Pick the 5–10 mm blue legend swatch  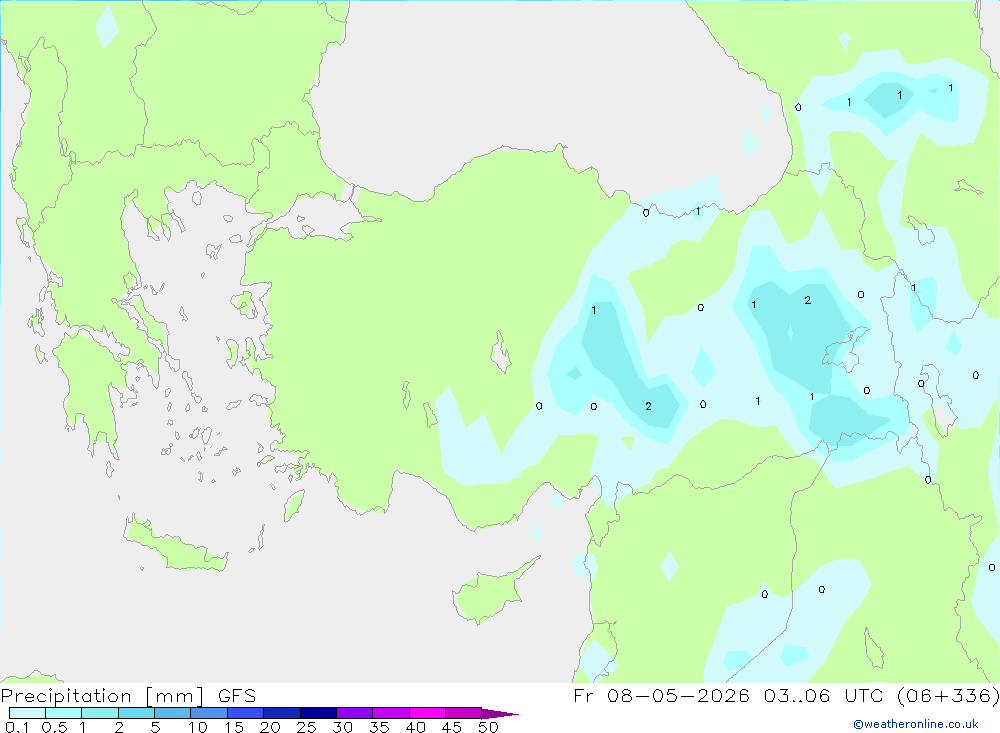172,713
